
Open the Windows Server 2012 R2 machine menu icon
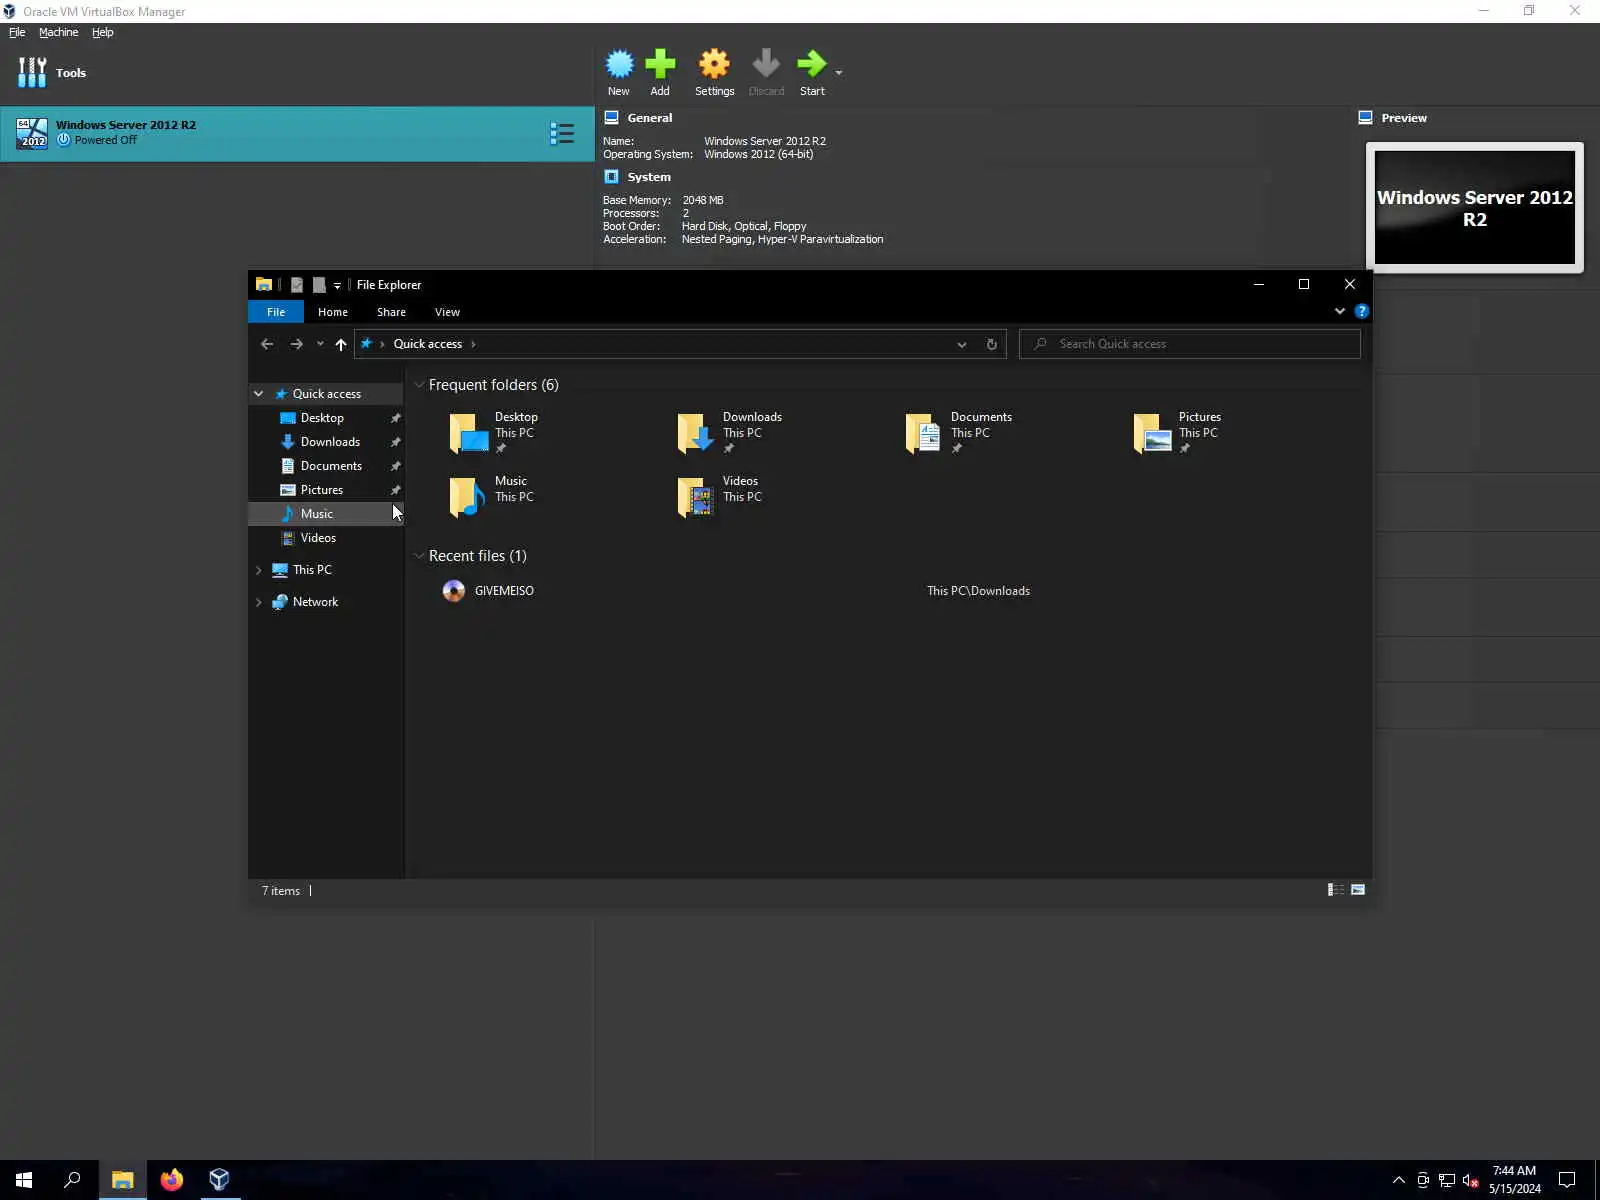pos(562,133)
